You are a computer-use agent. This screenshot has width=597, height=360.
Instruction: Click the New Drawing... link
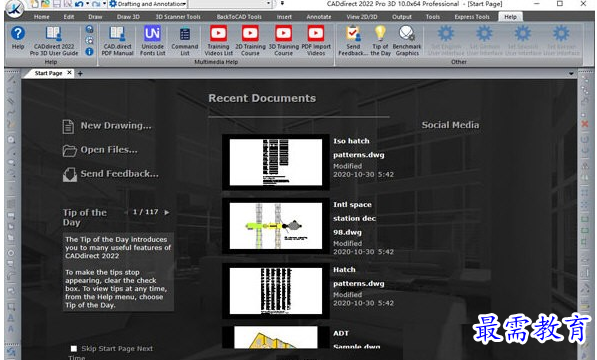(116, 126)
